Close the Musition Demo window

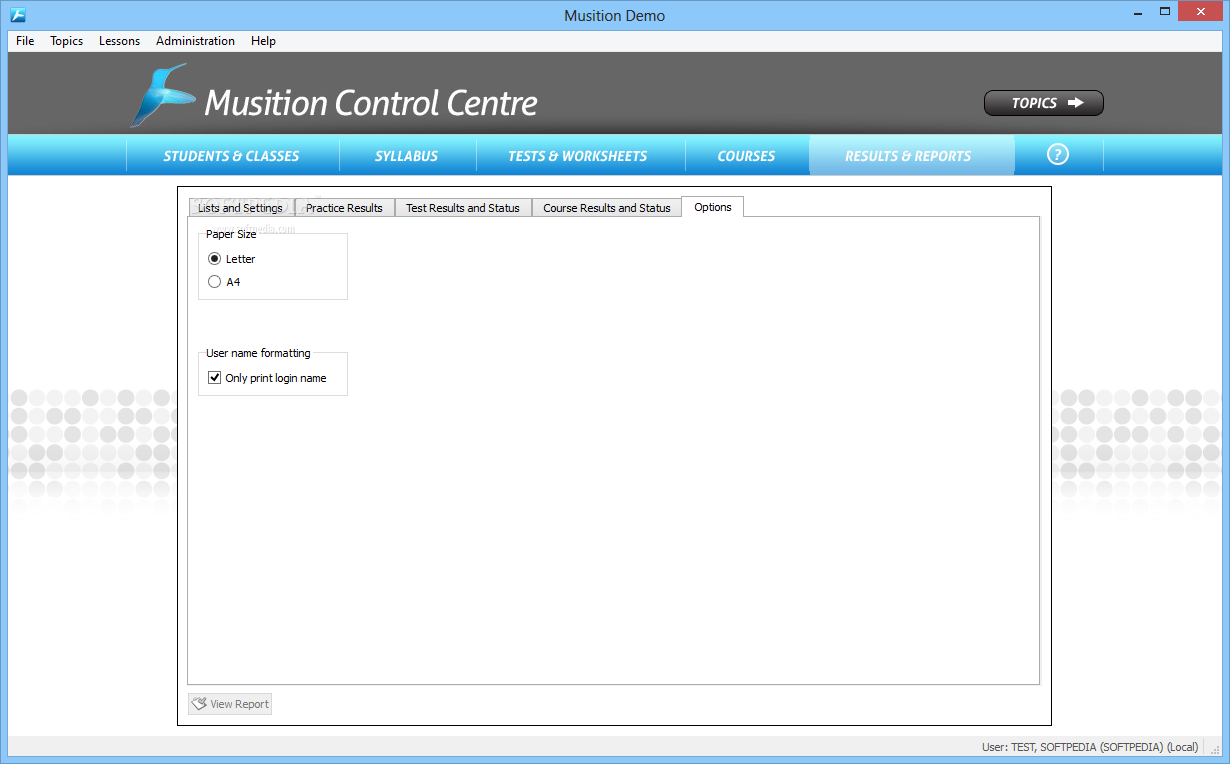[x=1200, y=11]
